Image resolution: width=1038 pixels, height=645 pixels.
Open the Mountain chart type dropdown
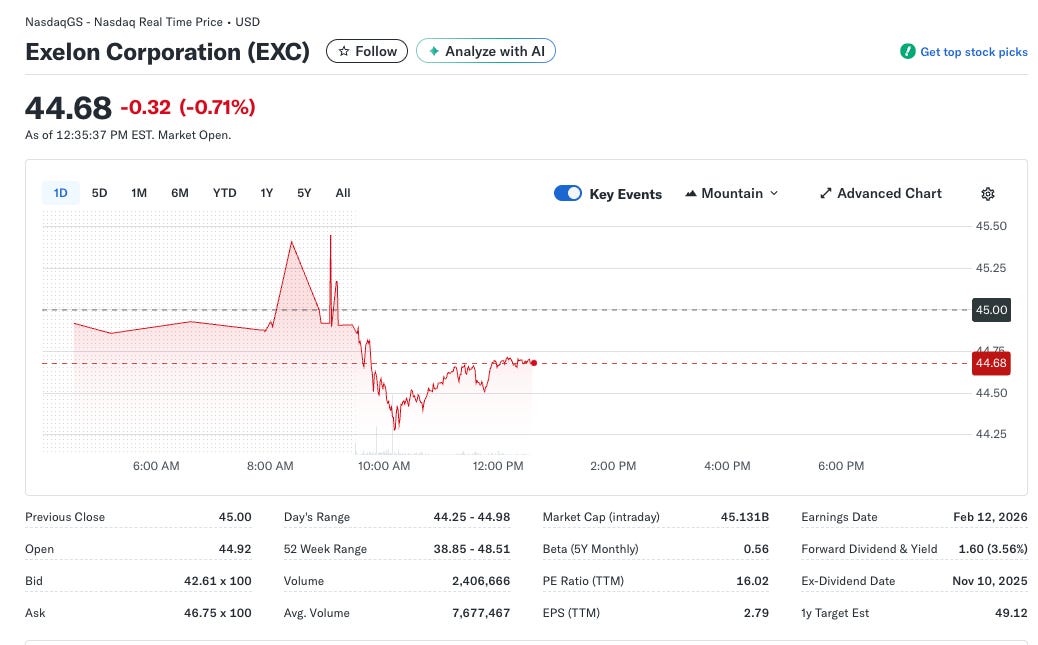click(x=731, y=193)
